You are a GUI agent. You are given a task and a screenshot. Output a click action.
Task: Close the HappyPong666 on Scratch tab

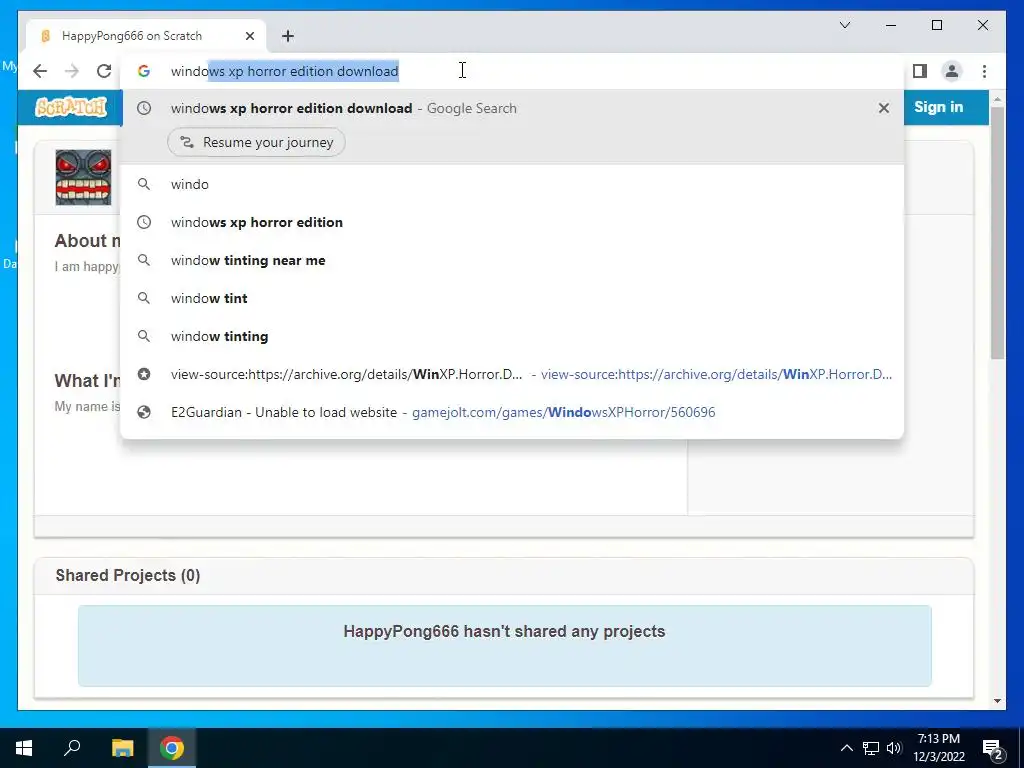[249, 36]
